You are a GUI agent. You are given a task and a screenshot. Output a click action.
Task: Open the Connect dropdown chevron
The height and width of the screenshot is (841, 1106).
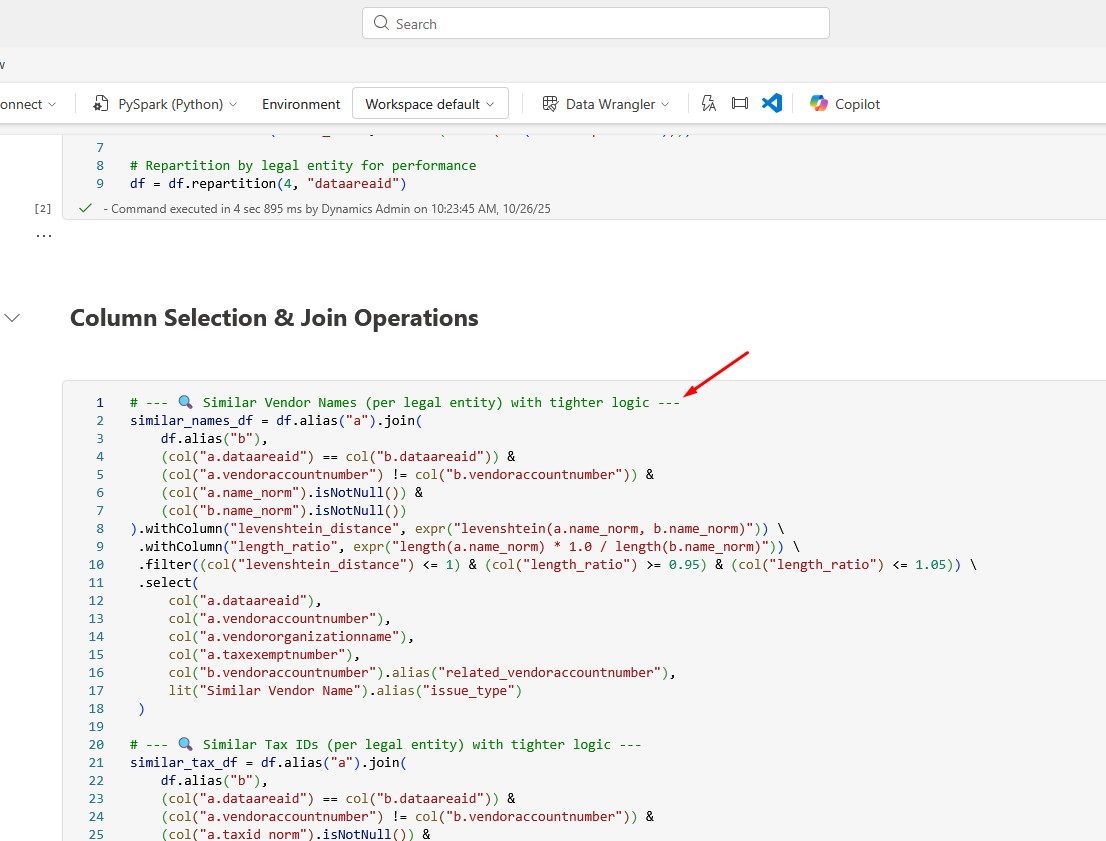click(x=52, y=104)
